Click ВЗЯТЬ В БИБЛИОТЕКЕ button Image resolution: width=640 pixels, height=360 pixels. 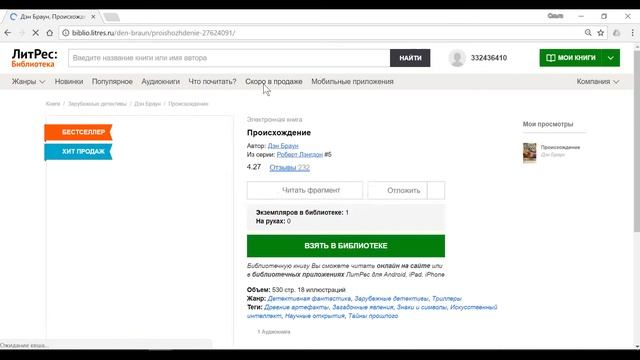click(346, 246)
